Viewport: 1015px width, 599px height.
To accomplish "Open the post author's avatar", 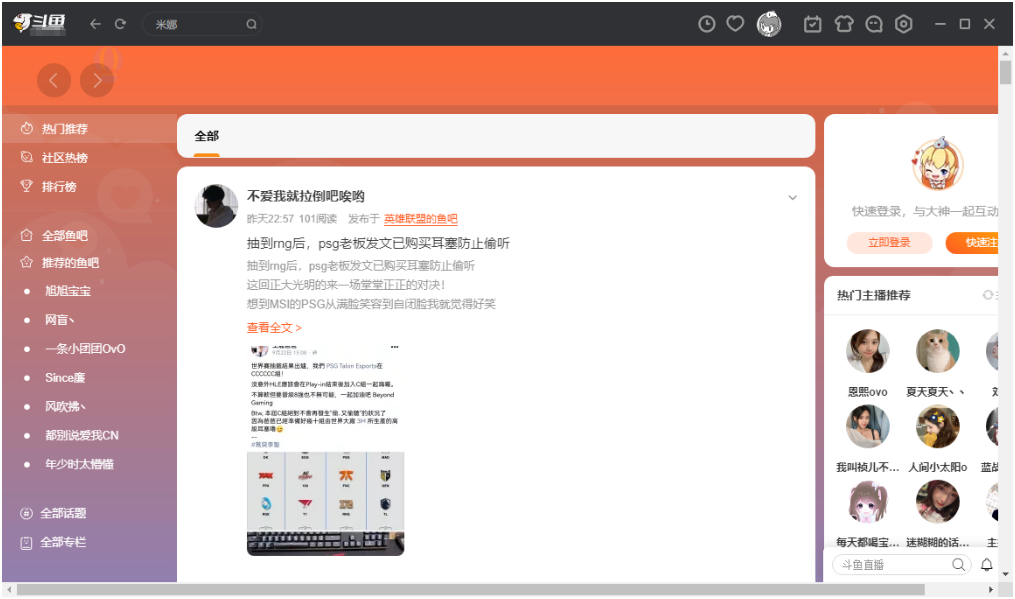I will click(x=216, y=206).
